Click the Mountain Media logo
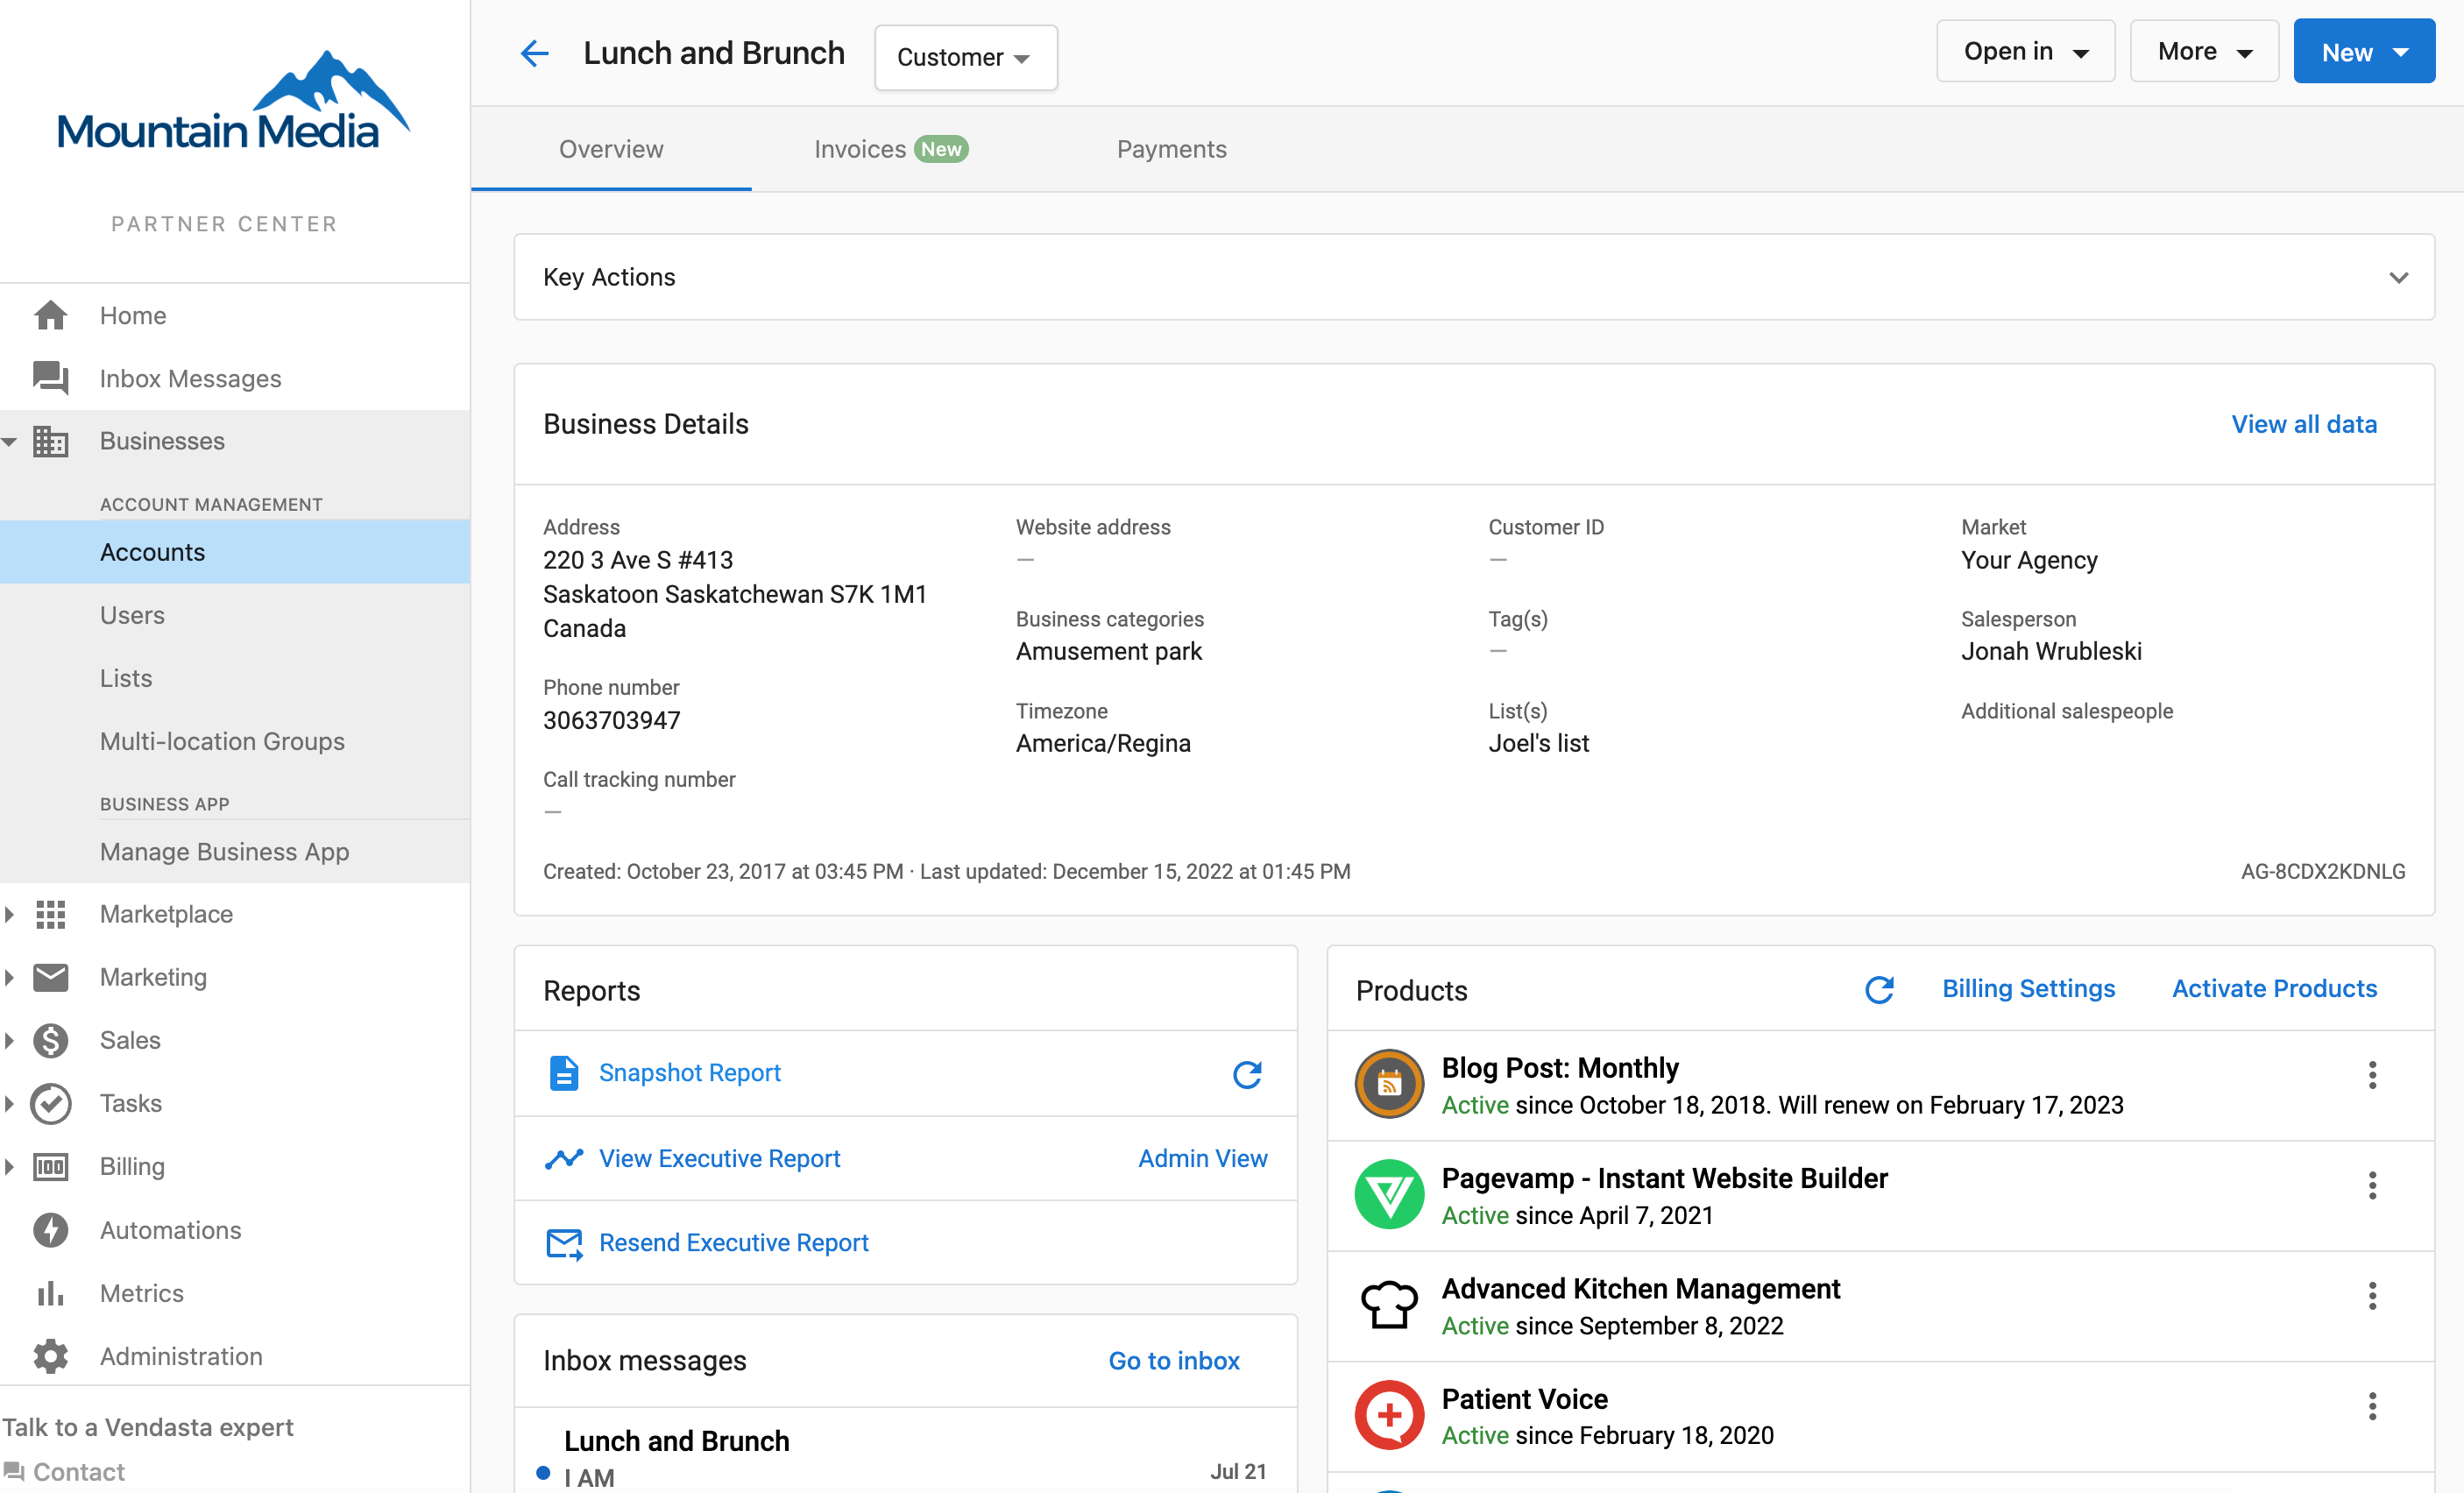 tap(234, 101)
